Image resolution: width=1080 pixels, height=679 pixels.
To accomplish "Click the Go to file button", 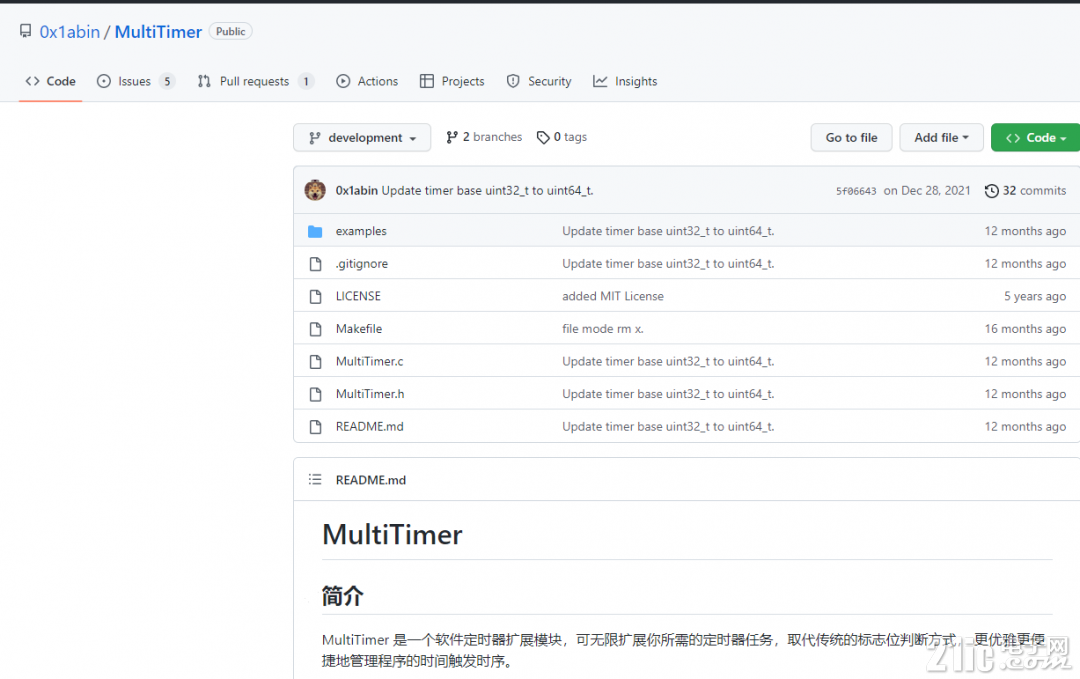I will pyautogui.click(x=851, y=138).
